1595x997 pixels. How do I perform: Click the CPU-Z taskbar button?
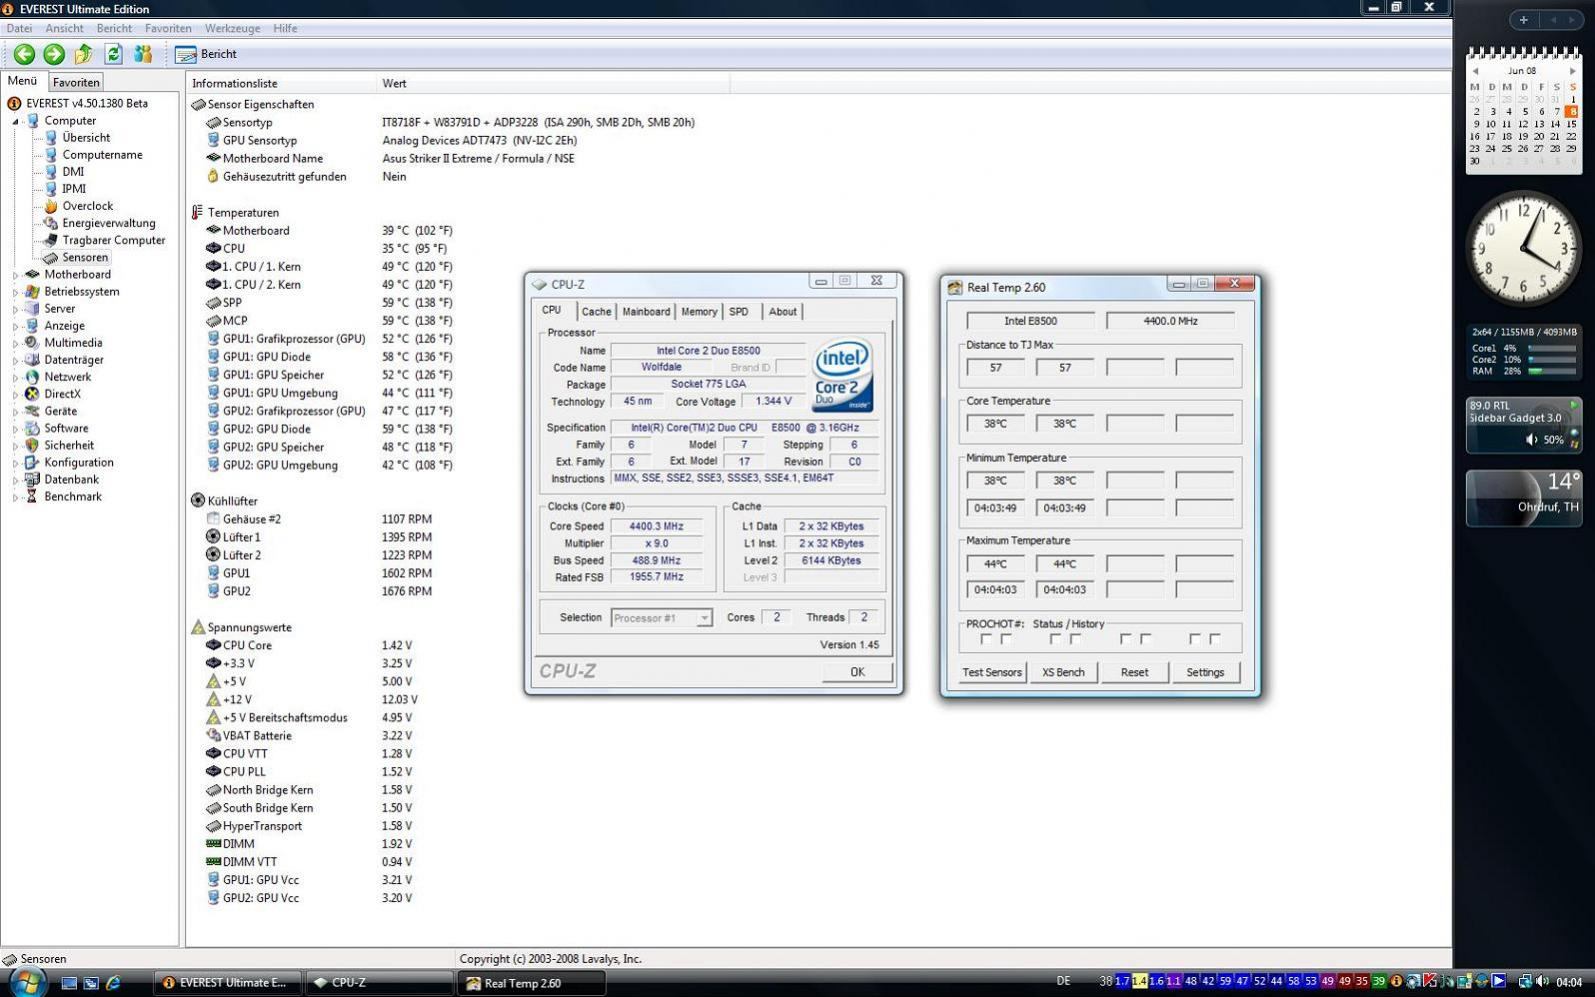tap(379, 983)
